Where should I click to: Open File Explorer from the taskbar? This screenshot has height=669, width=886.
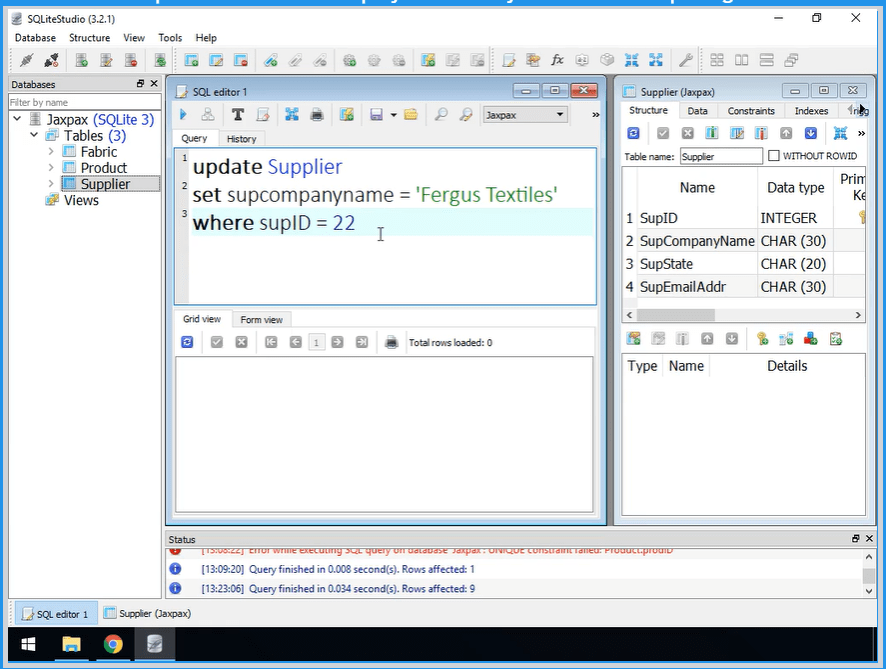tap(71, 644)
